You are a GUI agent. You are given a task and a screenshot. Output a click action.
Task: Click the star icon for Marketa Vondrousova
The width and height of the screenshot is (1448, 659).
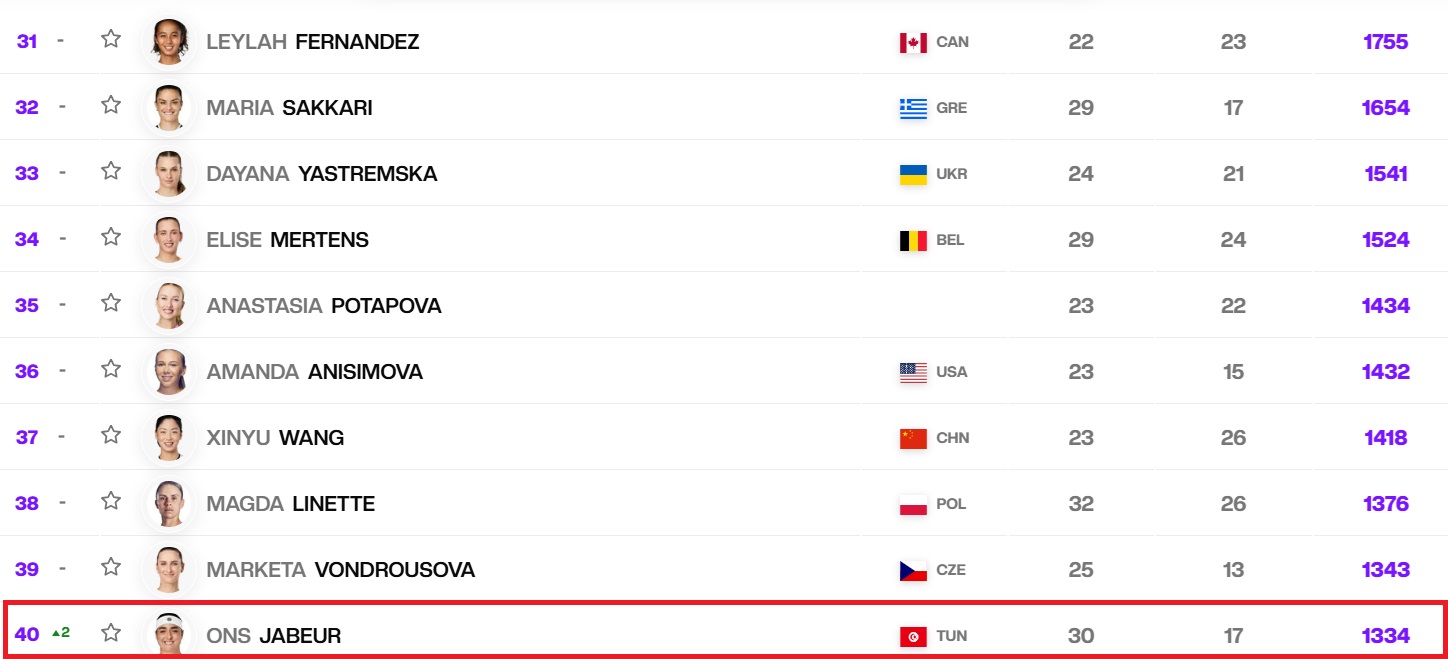click(111, 567)
